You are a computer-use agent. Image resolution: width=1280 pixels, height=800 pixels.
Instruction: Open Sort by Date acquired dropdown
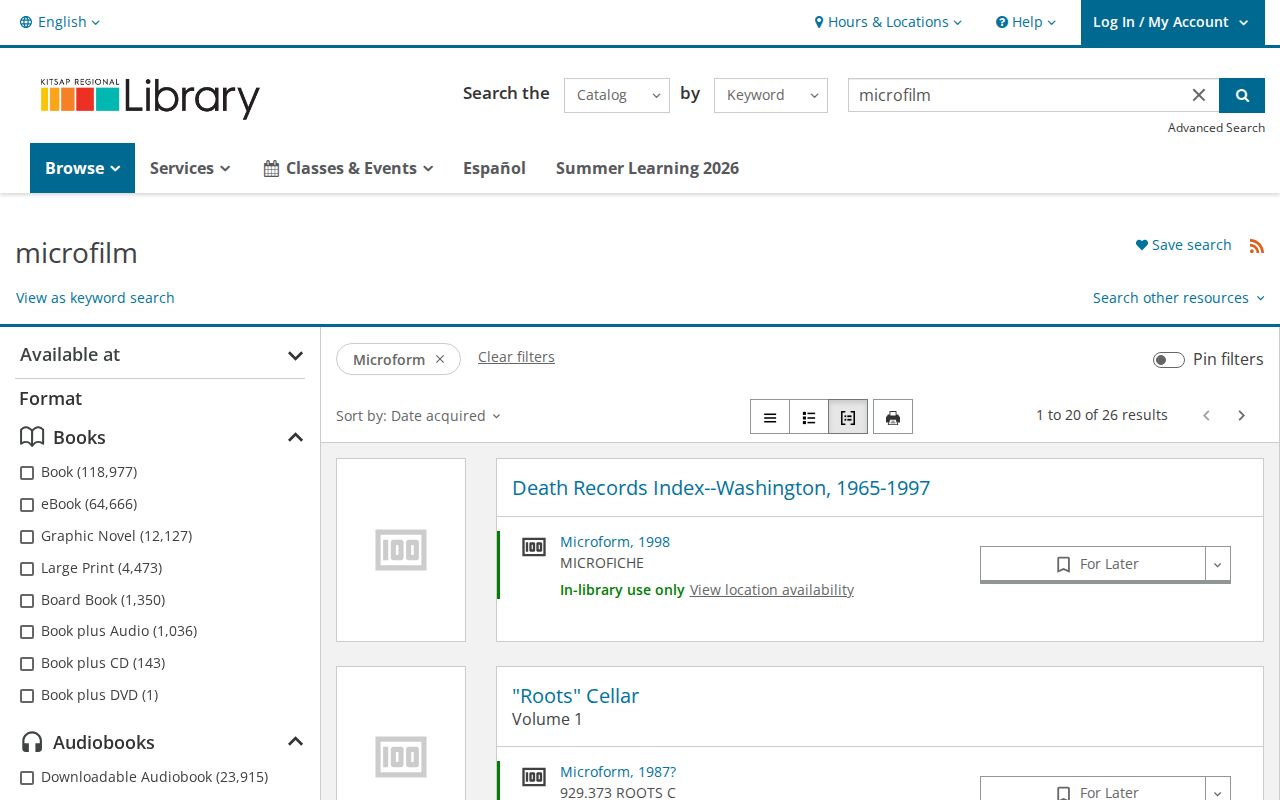(x=418, y=416)
